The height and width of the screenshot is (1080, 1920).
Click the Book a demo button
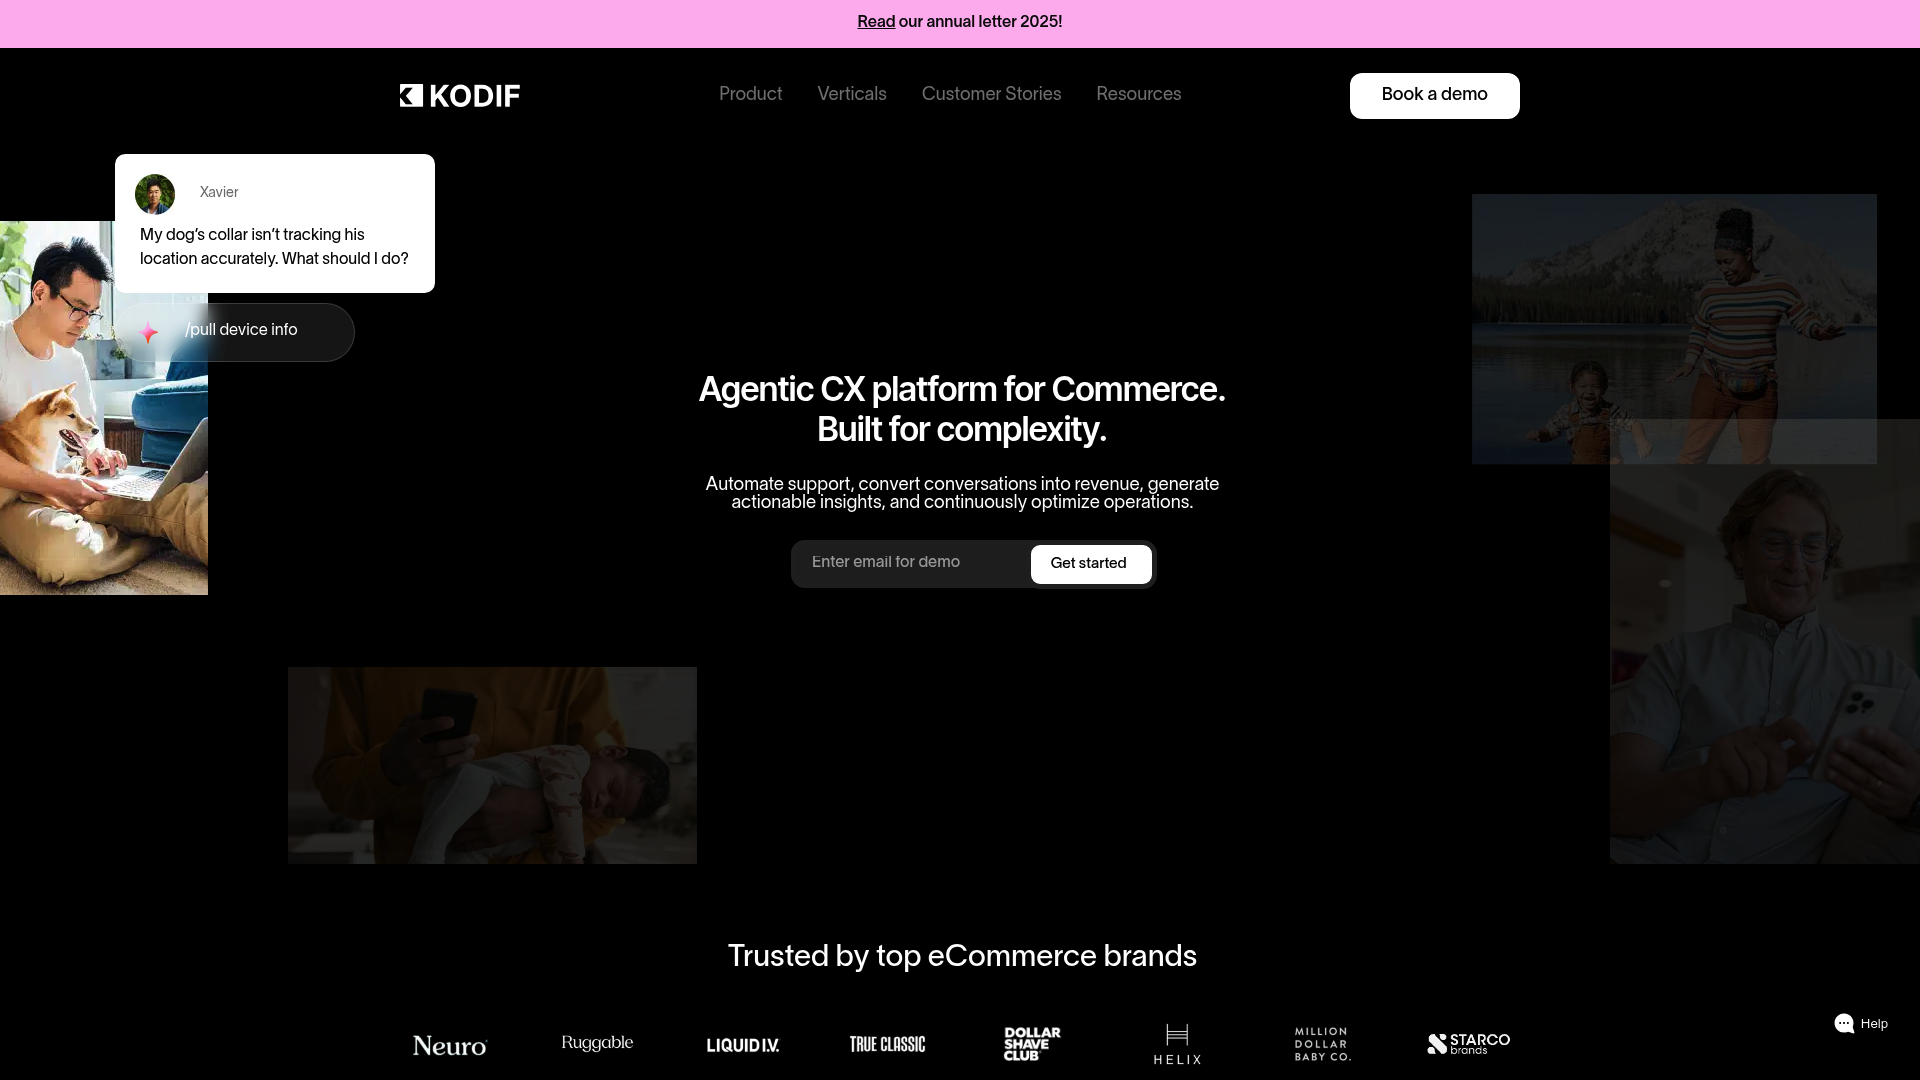(x=1434, y=95)
